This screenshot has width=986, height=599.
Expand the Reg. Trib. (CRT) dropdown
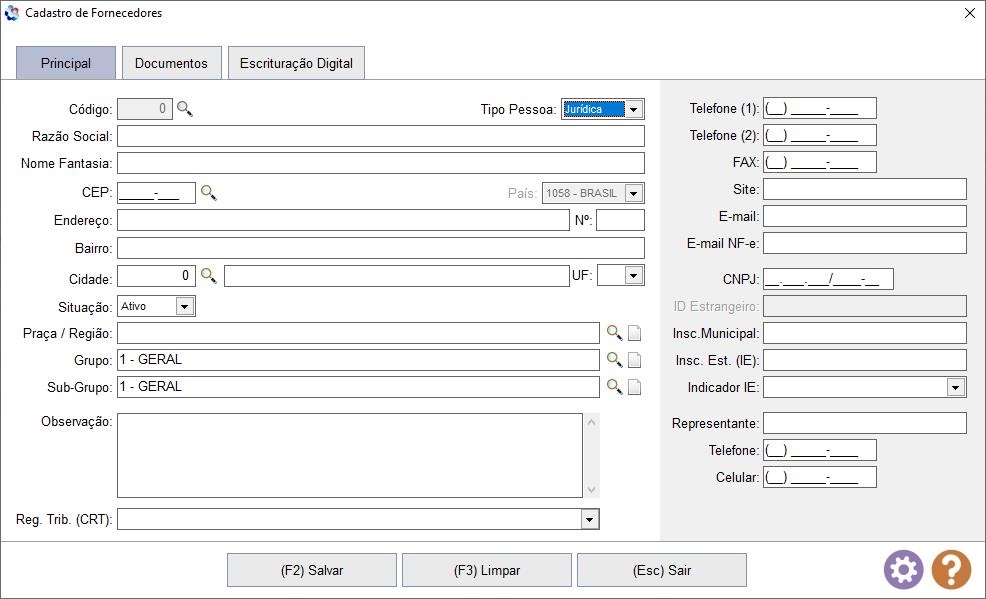[589, 519]
